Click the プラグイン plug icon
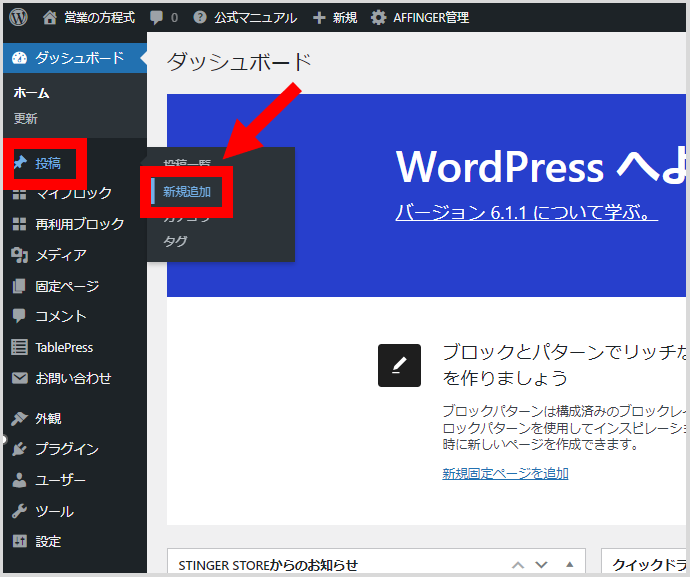 coord(19,449)
